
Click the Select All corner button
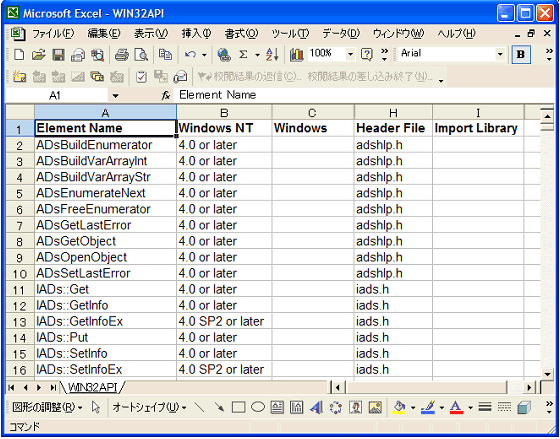(20, 113)
